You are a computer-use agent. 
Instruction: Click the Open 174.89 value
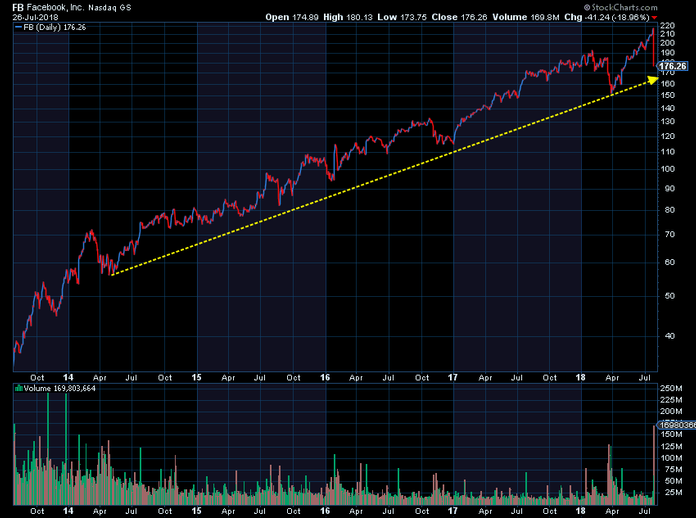click(292, 17)
